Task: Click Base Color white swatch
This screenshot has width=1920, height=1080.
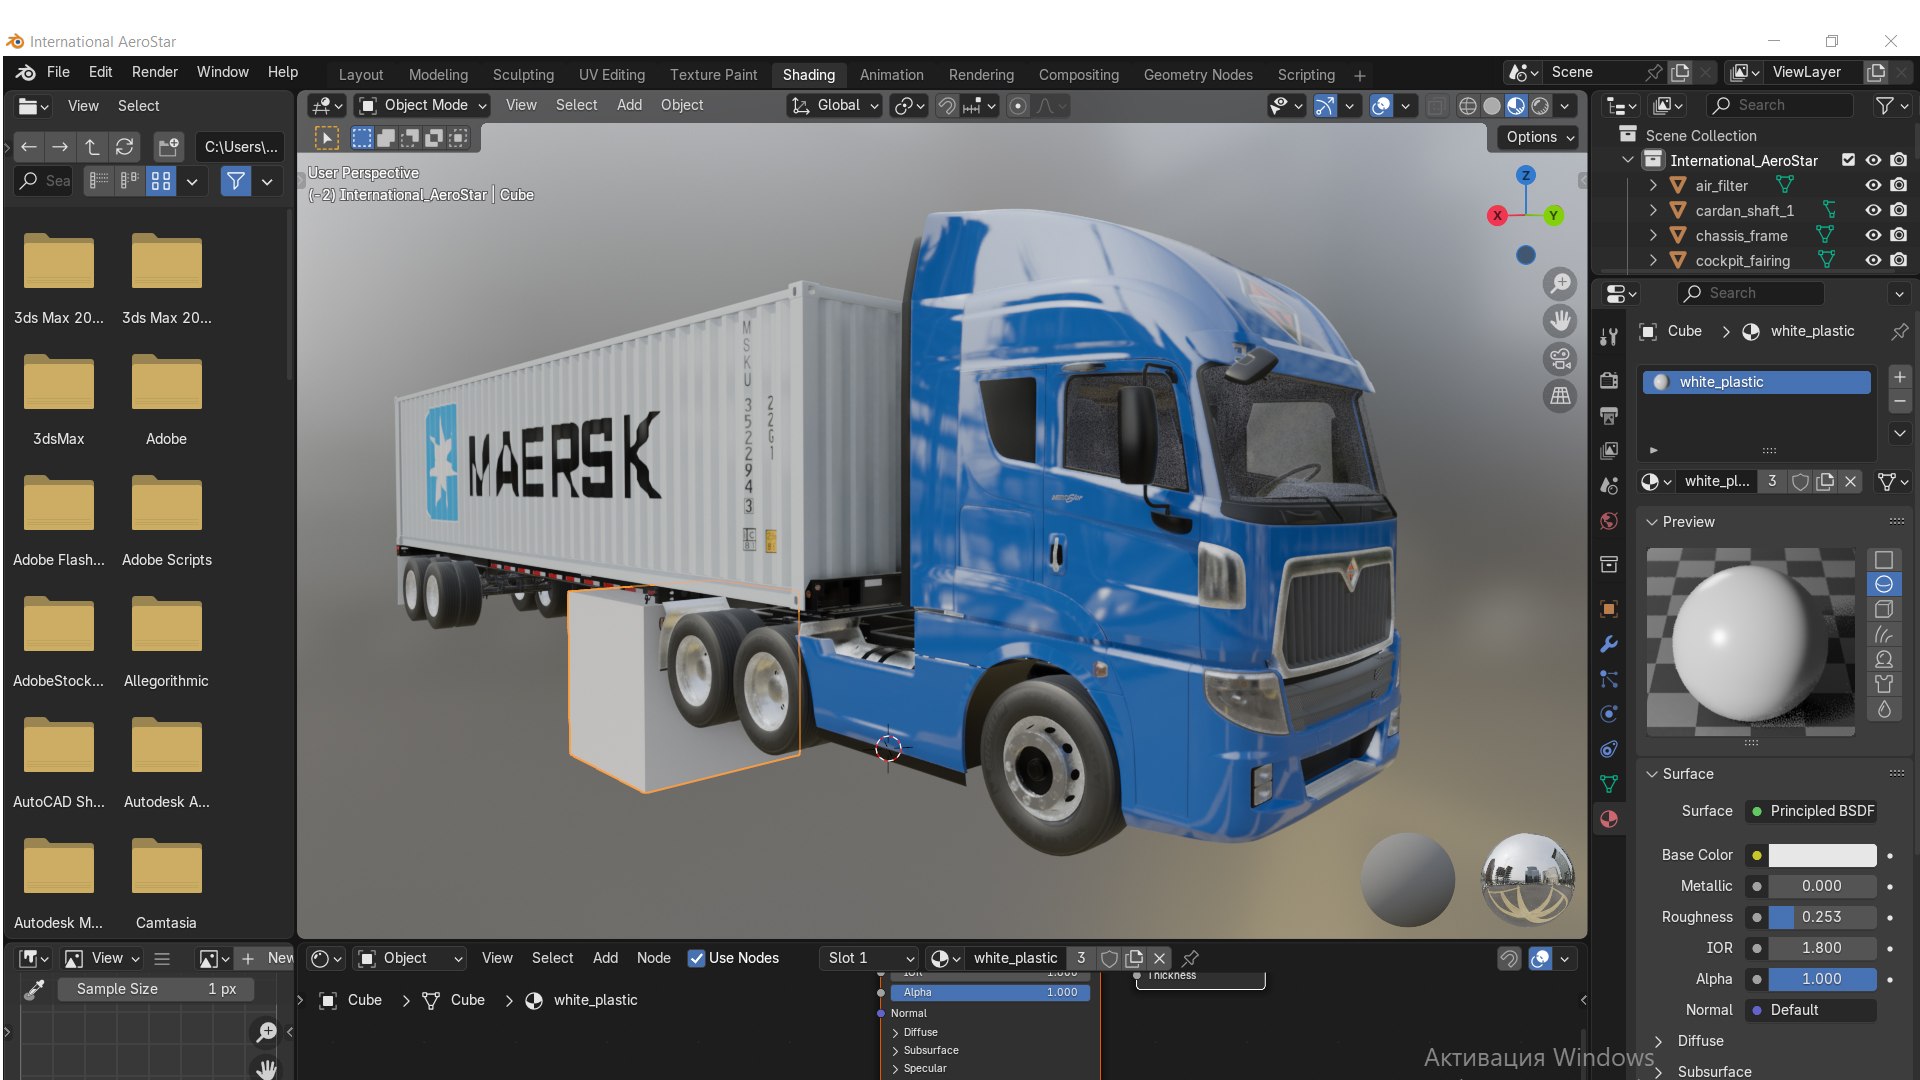Action: click(x=1822, y=855)
